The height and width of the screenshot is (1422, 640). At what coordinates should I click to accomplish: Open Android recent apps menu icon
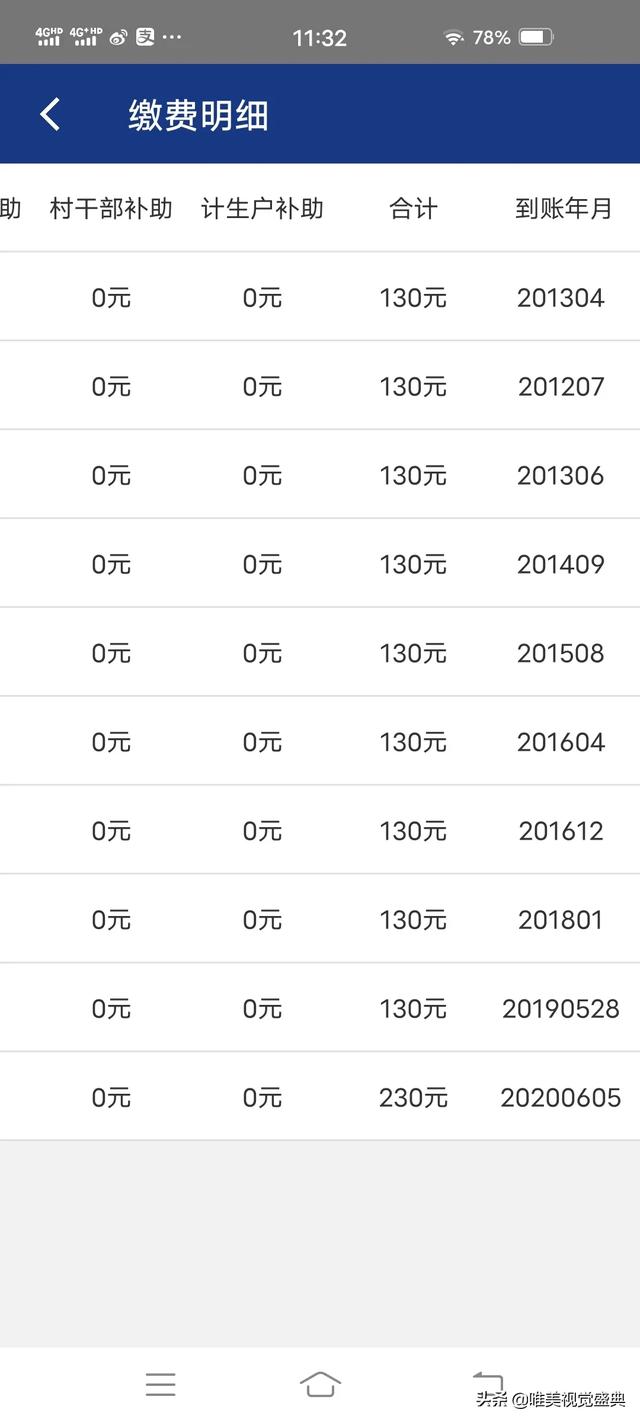[160, 1384]
